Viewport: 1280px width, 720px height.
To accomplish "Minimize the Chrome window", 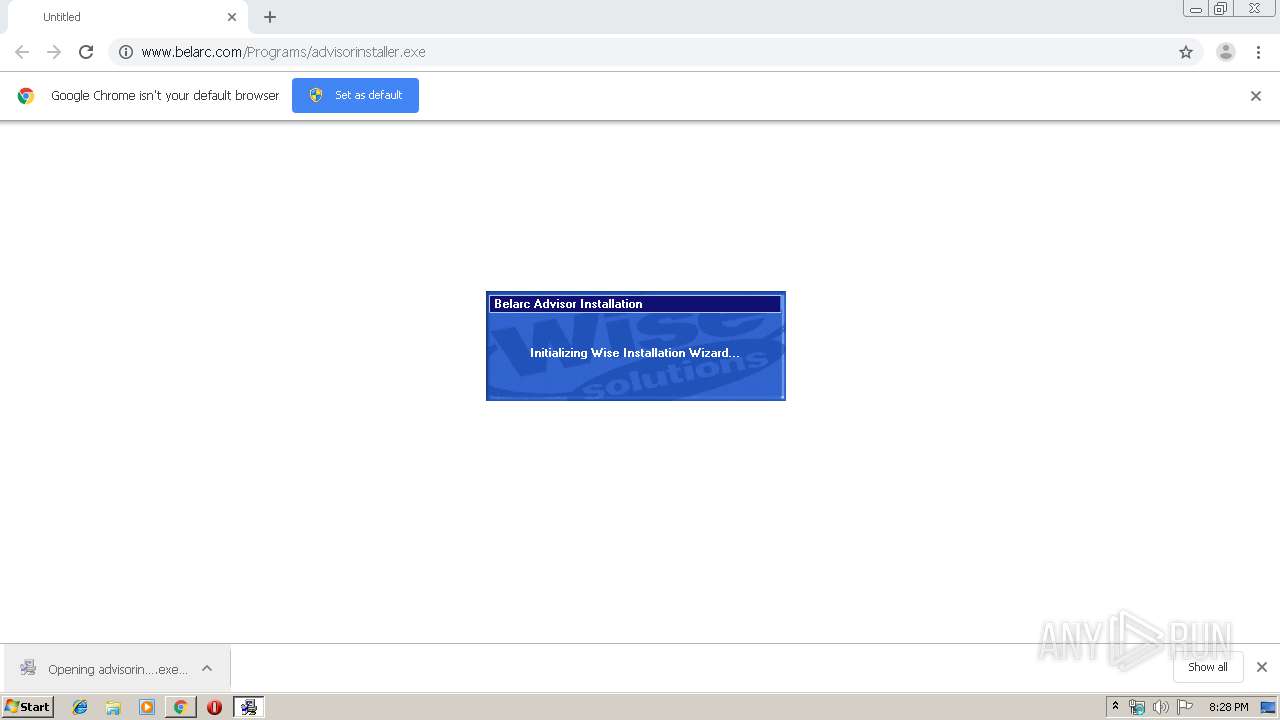I will coord(1196,9).
